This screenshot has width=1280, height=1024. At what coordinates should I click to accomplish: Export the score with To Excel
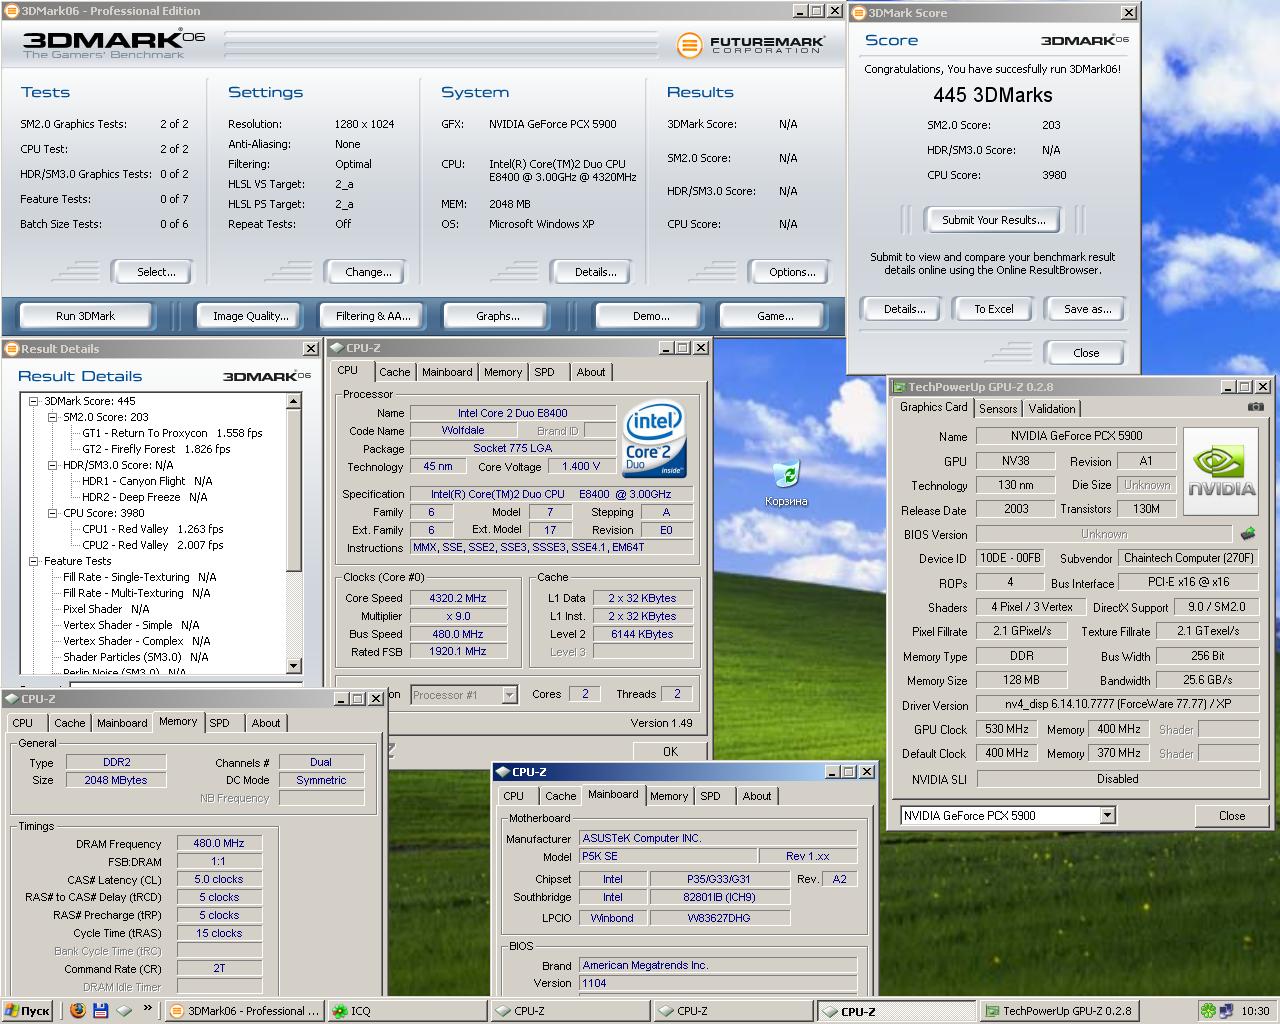[994, 309]
